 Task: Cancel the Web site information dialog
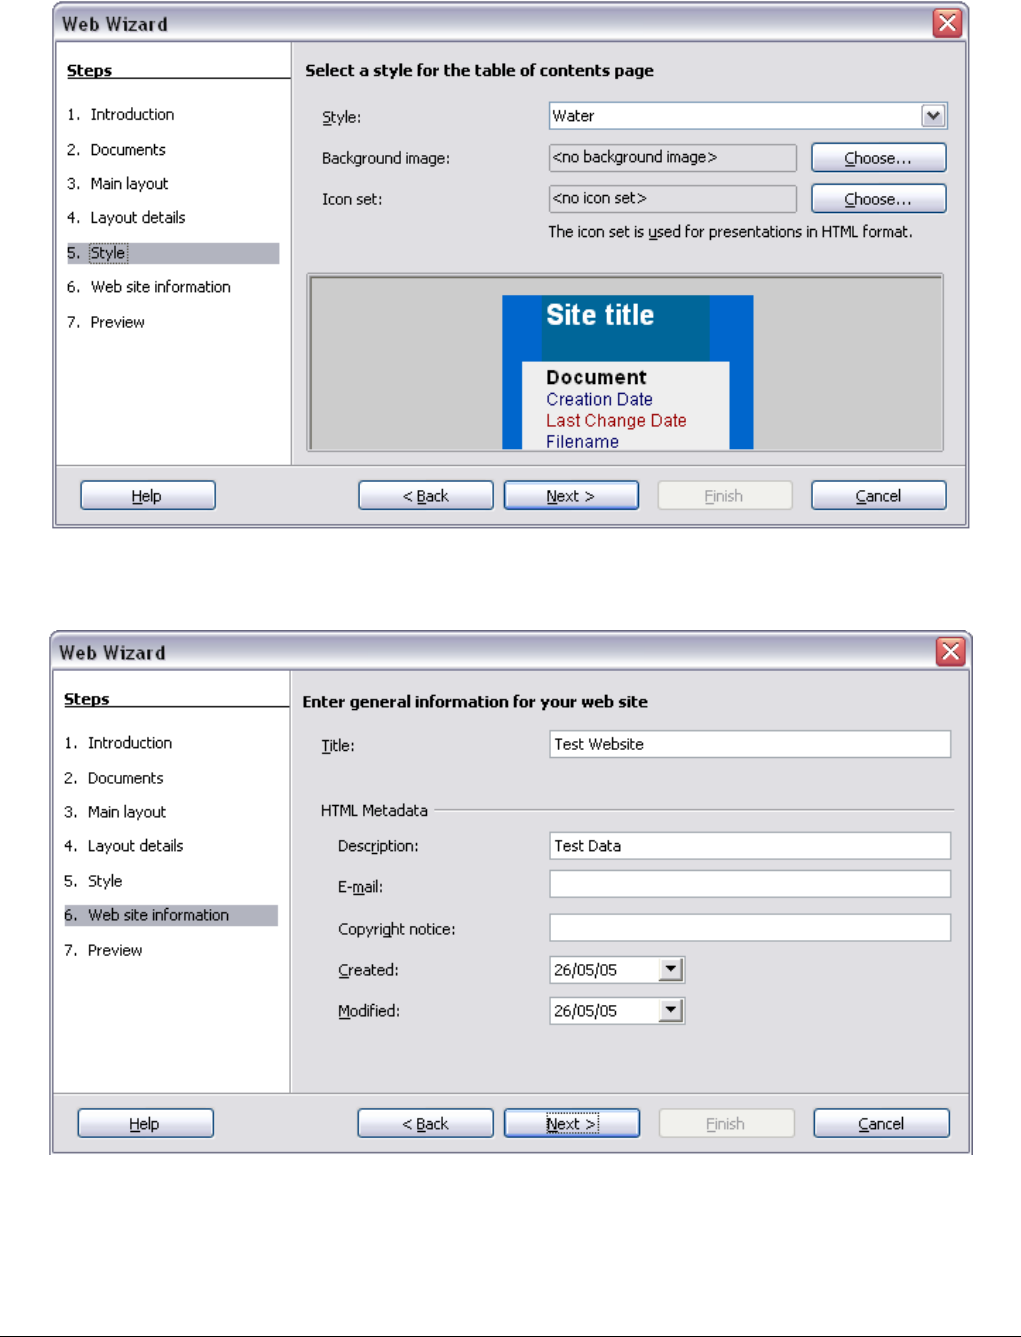click(881, 1124)
